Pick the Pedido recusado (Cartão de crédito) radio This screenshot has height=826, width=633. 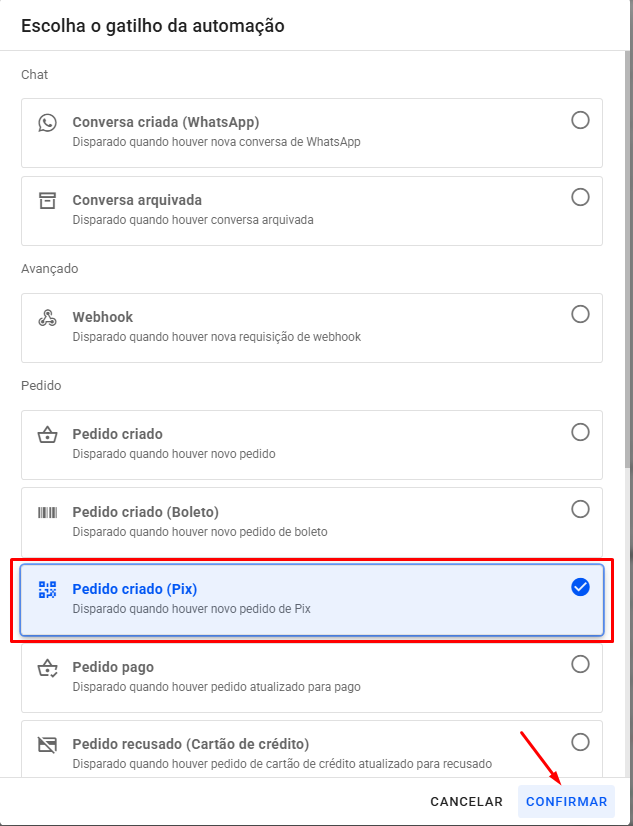pyautogui.click(x=580, y=742)
